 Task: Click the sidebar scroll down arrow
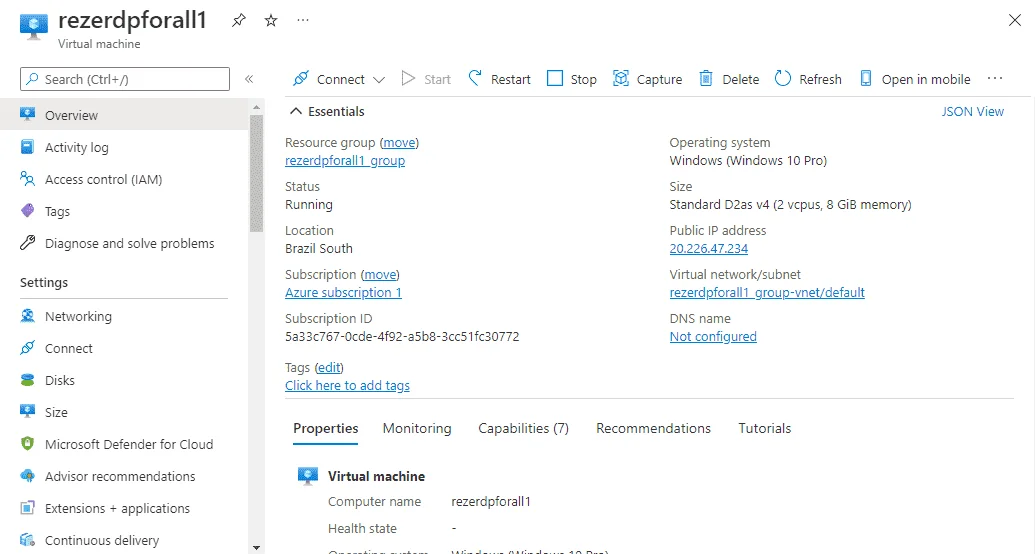click(256, 548)
